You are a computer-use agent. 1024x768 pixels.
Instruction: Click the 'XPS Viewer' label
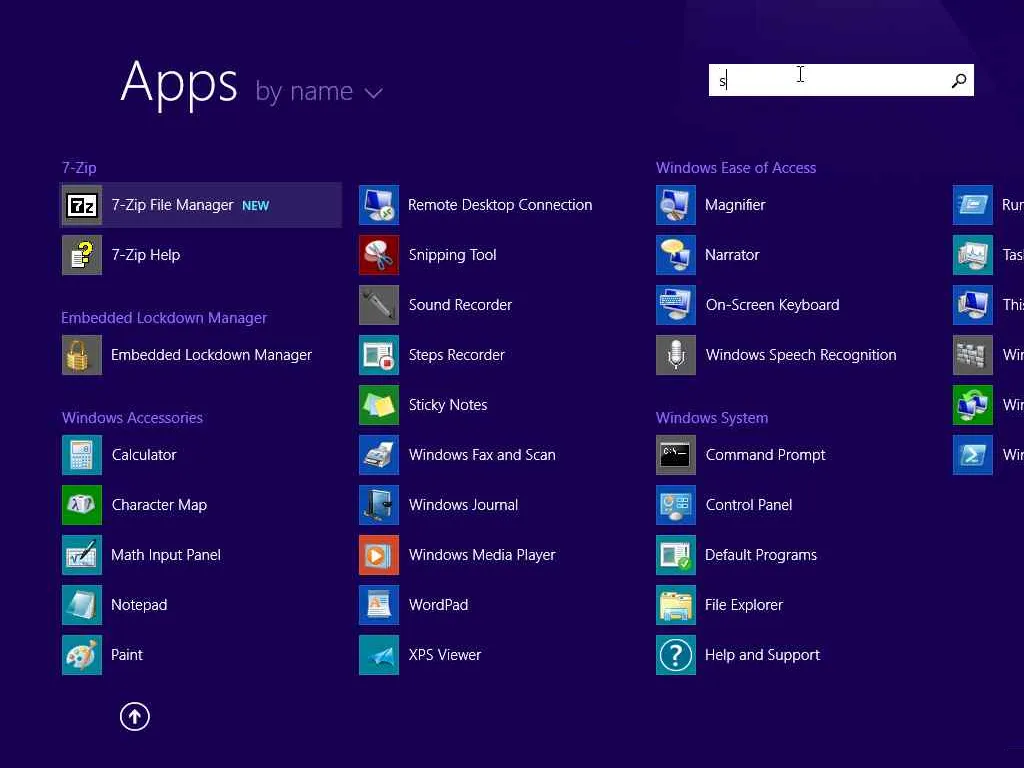coord(445,654)
